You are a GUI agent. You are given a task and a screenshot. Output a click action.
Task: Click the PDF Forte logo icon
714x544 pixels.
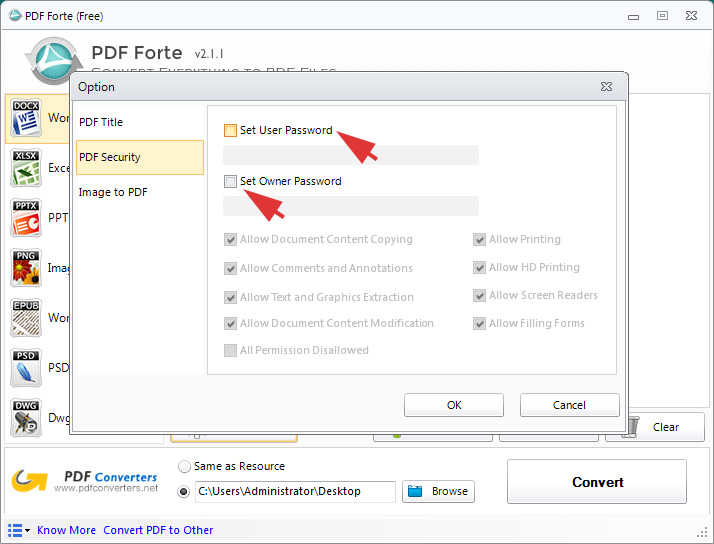[x=54, y=61]
